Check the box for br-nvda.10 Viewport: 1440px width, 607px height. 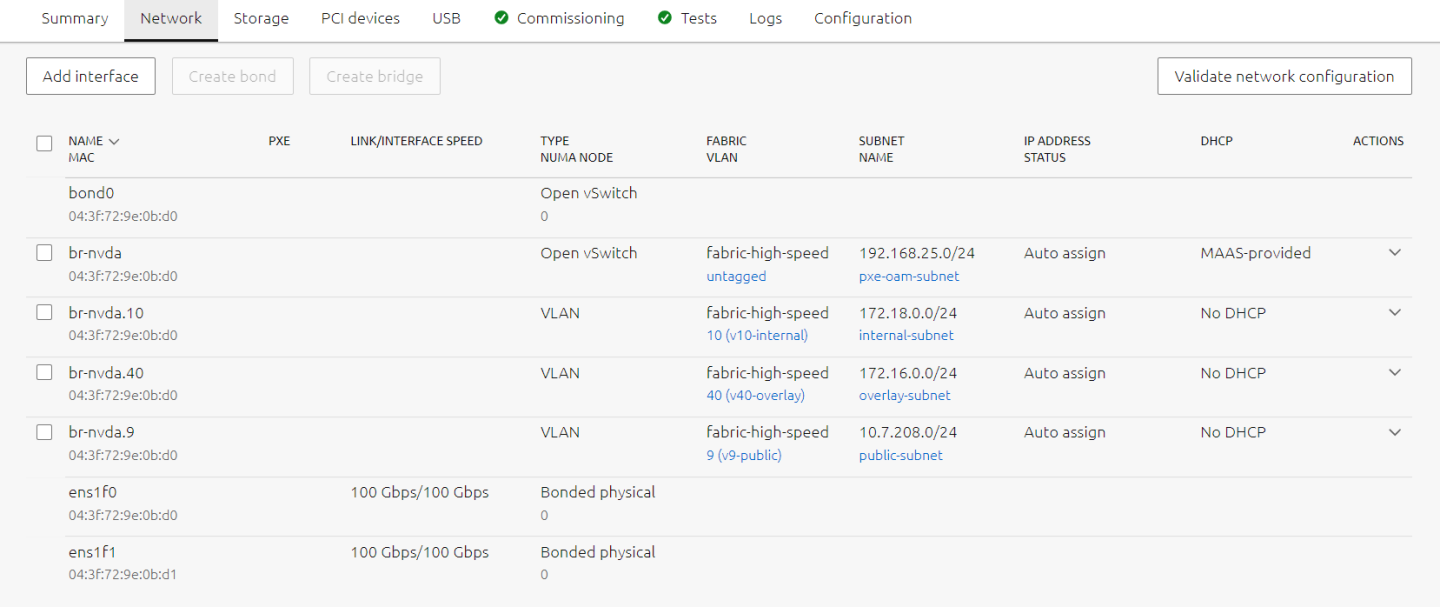click(x=44, y=313)
